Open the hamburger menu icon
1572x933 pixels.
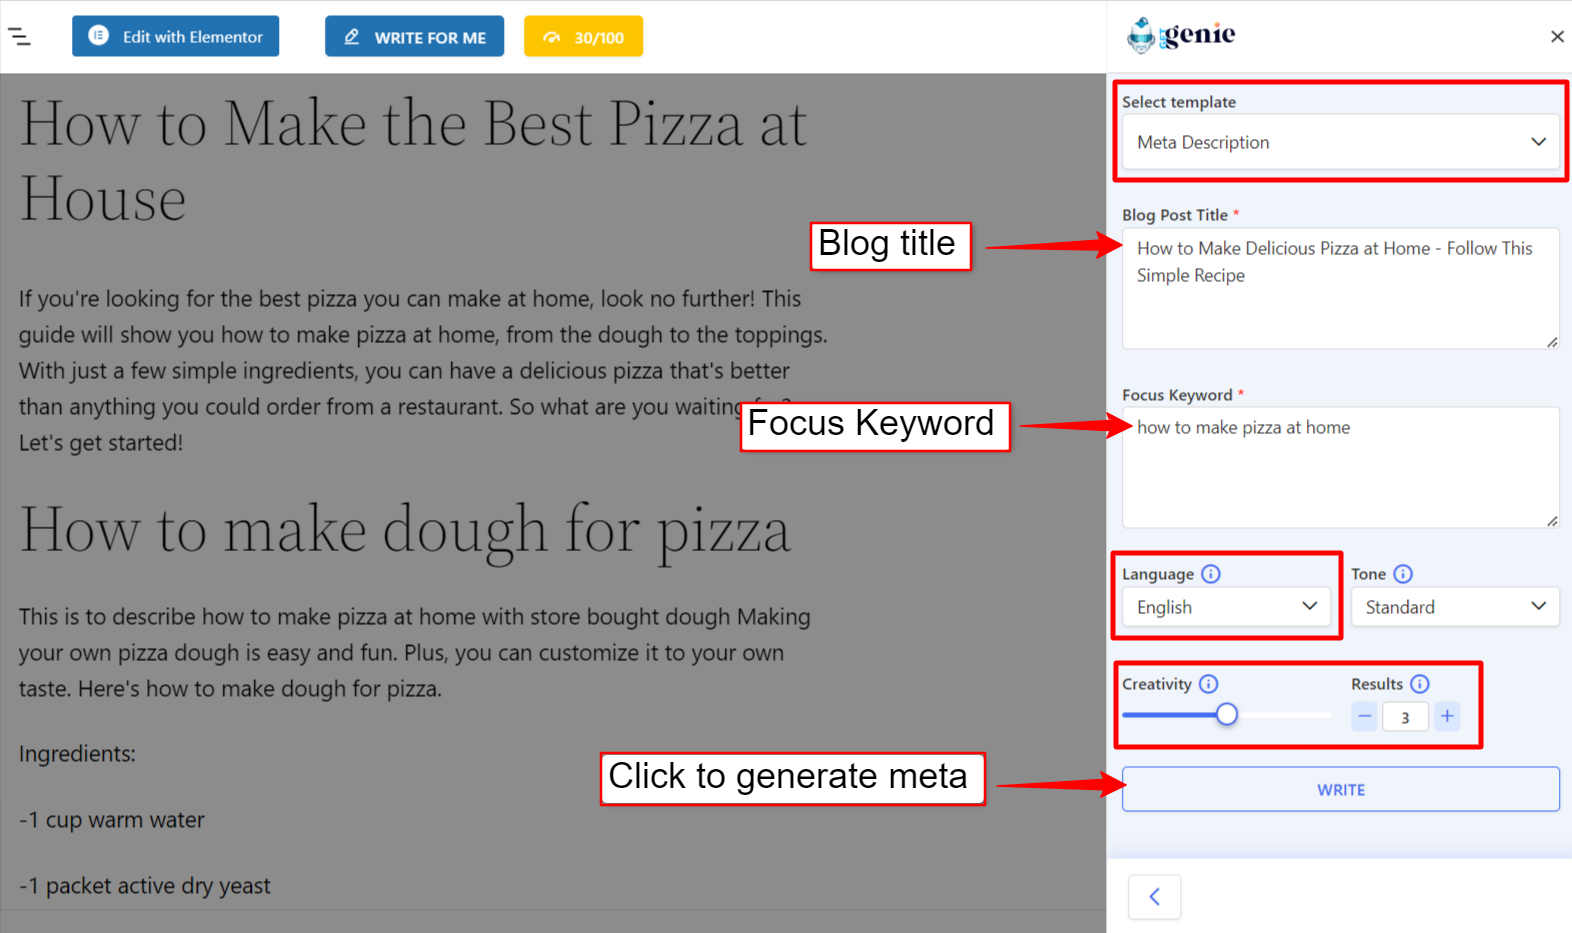point(19,37)
